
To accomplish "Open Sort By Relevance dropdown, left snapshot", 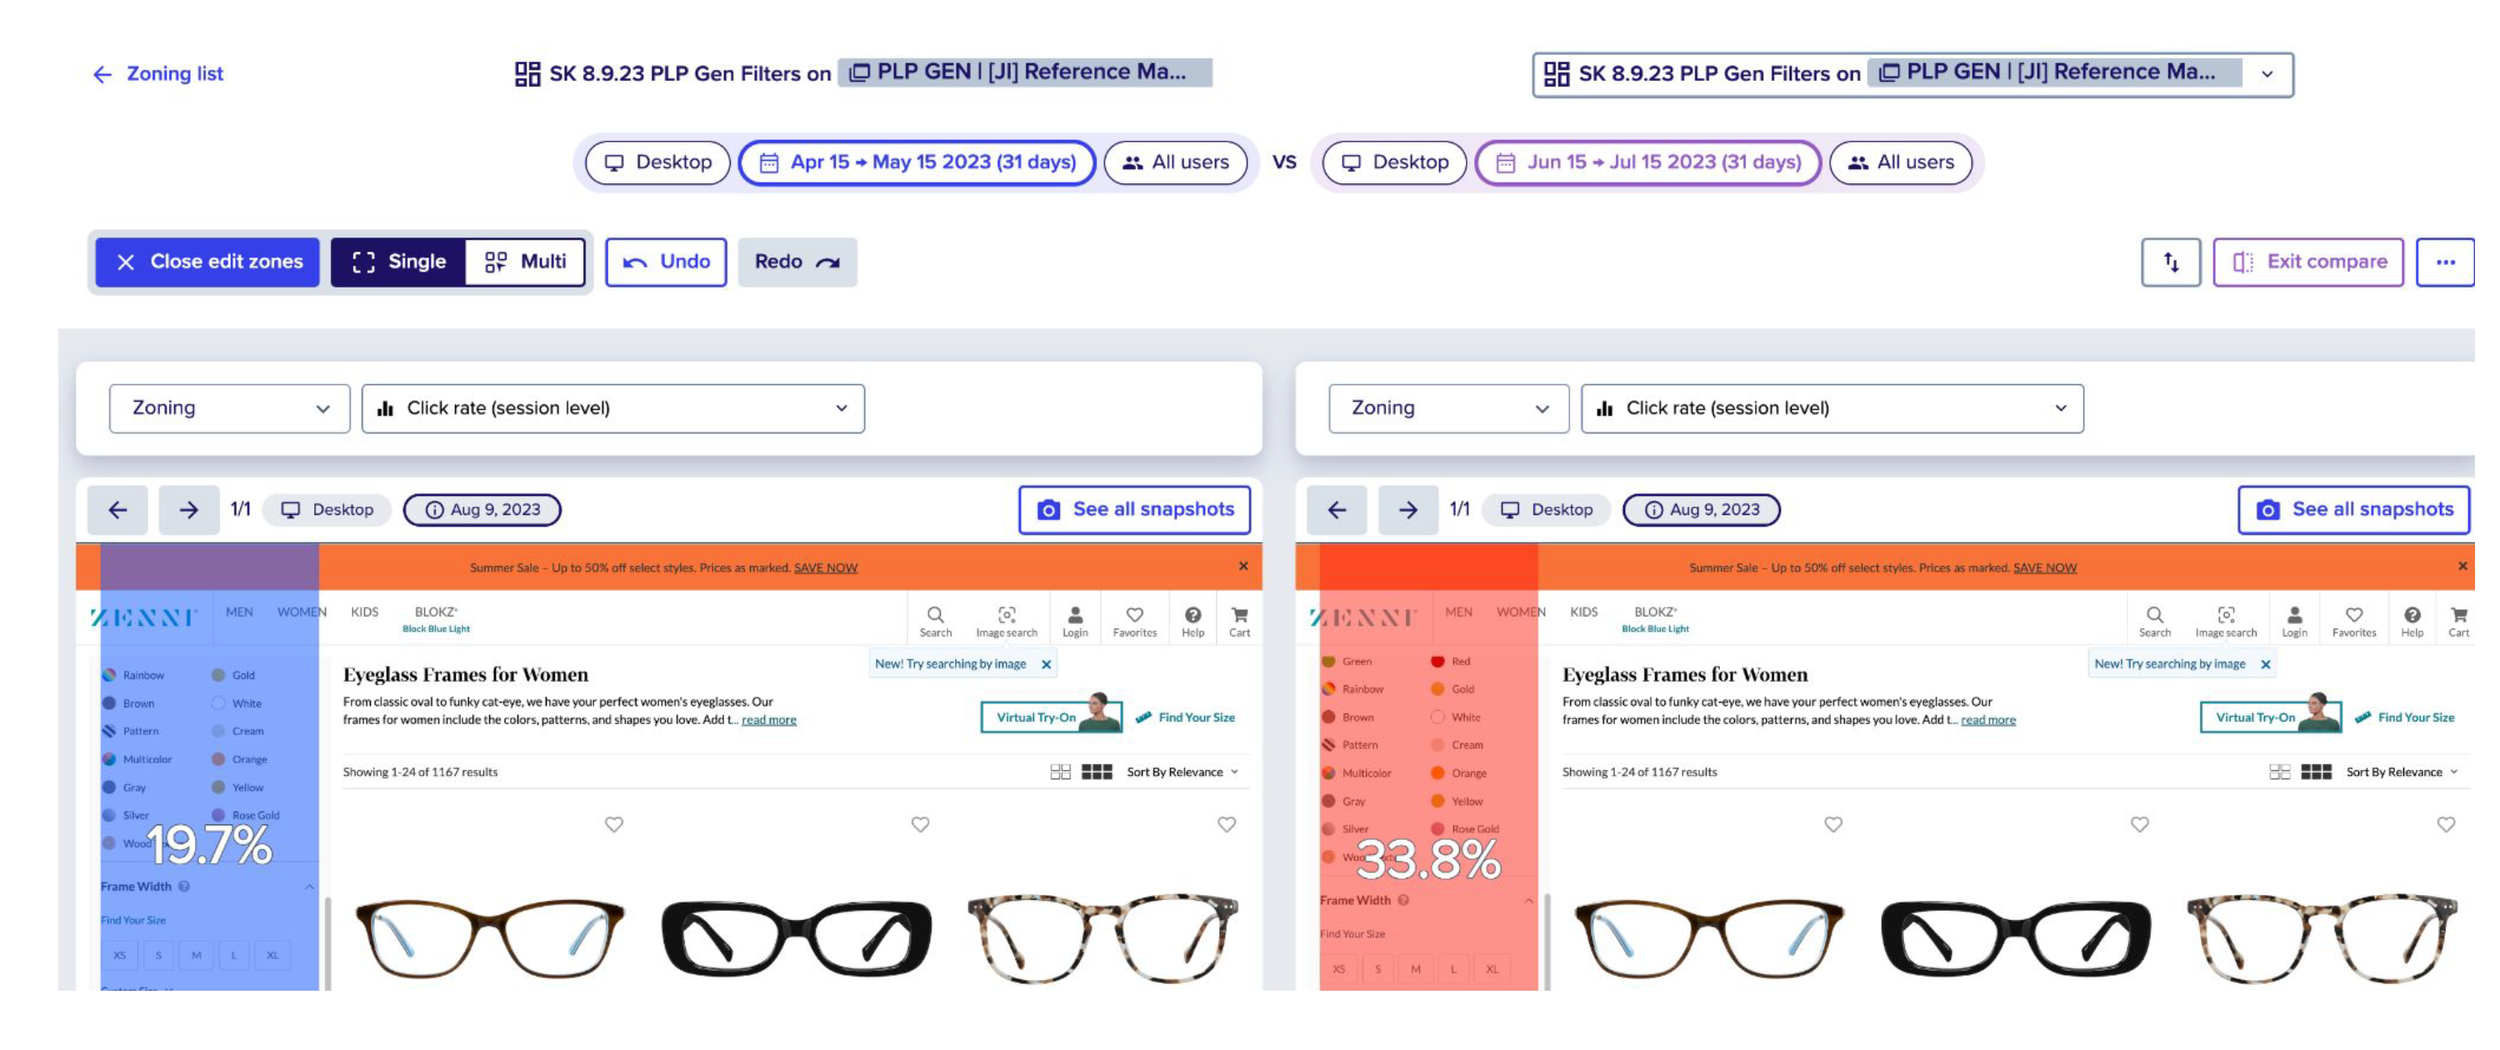I will click(x=1183, y=772).
